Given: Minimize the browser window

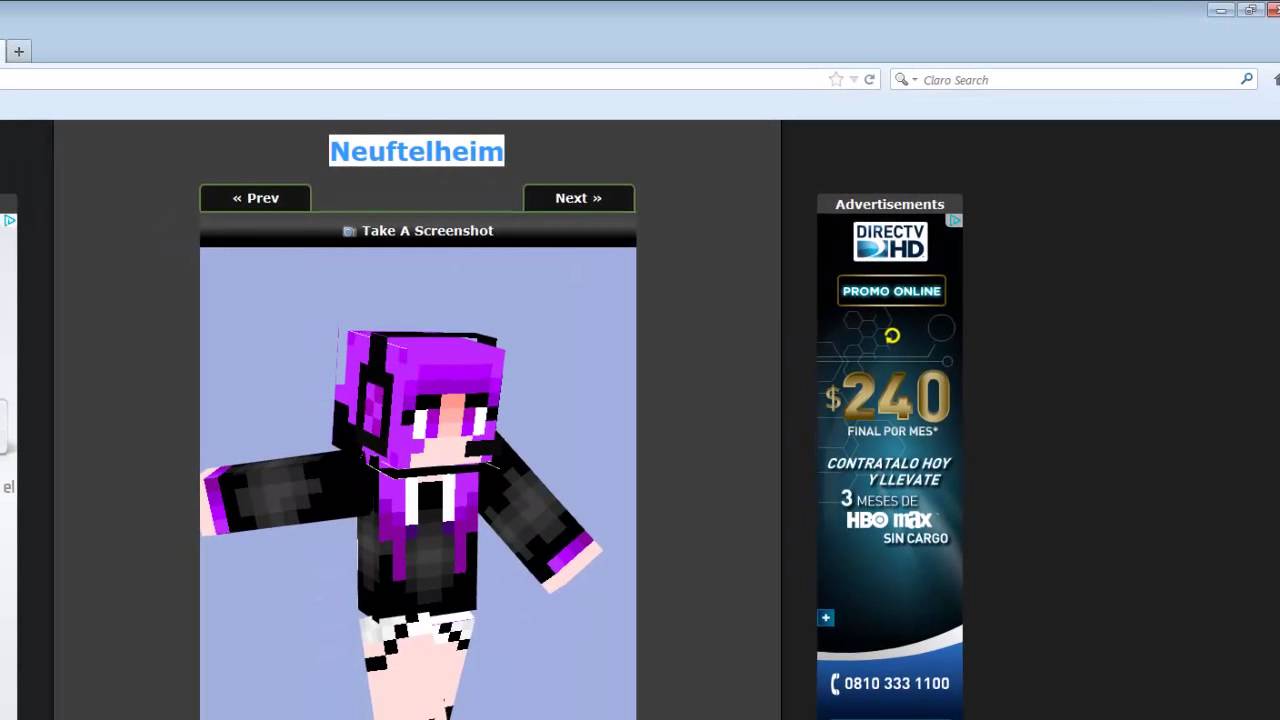Looking at the screenshot, I should click(1221, 10).
